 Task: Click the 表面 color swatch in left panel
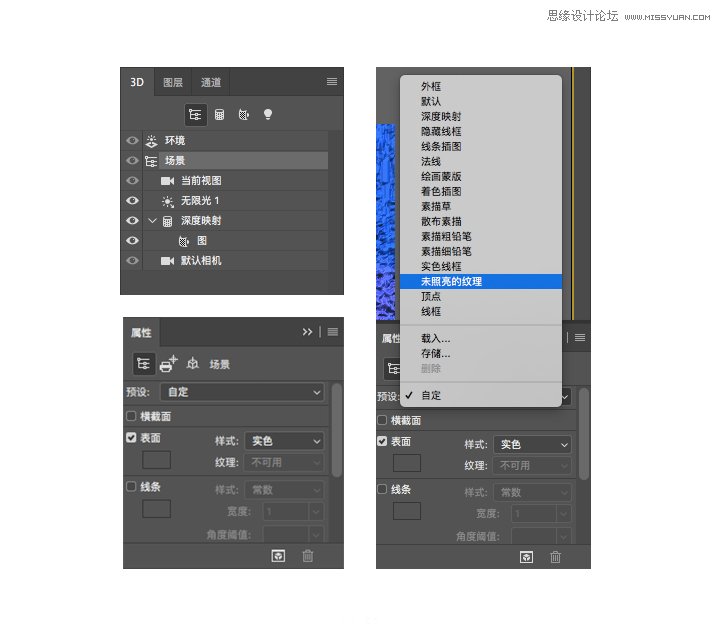[x=156, y=460]
